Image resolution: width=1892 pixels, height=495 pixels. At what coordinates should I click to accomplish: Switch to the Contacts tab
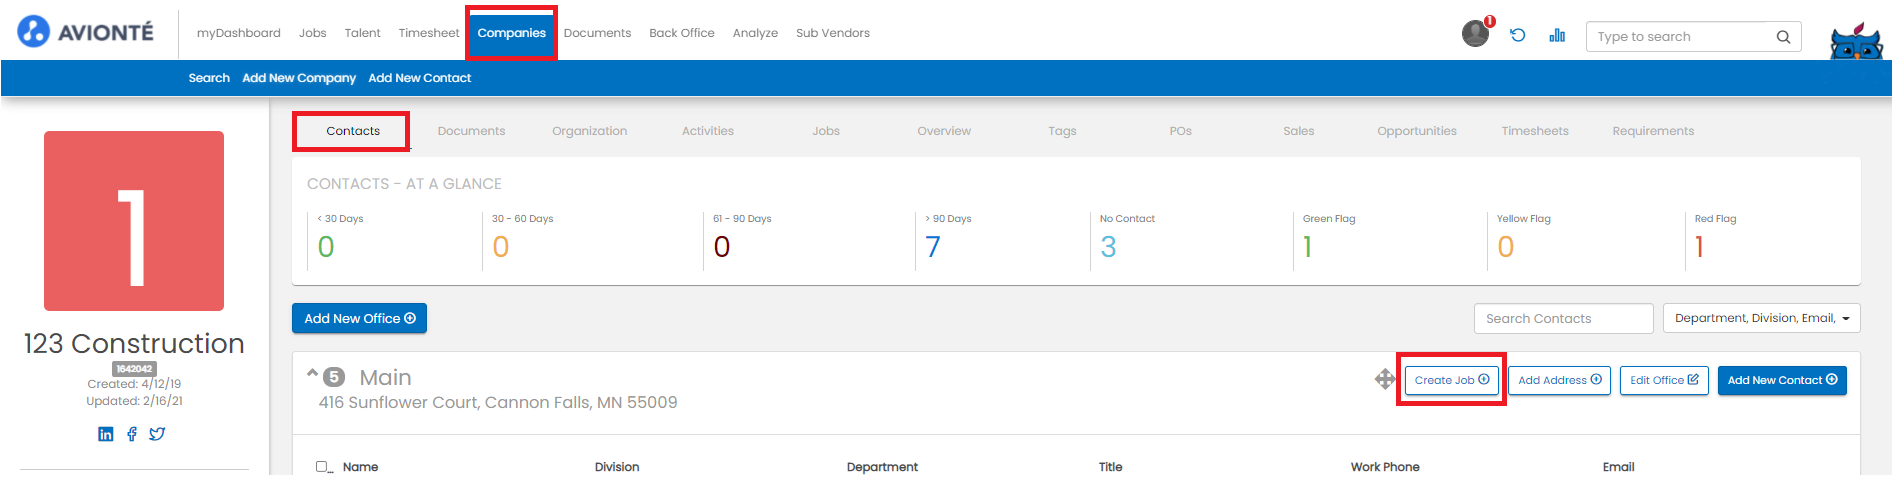tap(353, 131)
